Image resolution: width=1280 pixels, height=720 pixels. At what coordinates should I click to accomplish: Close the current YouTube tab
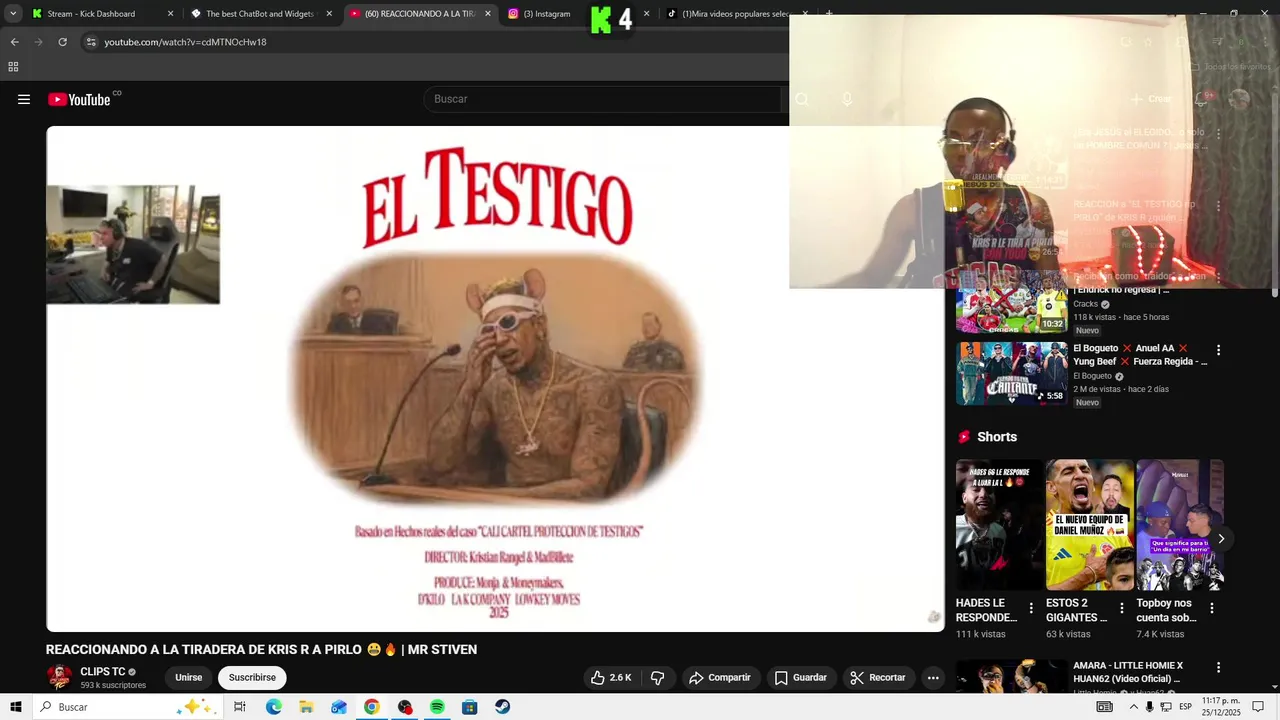coord(488,14)
